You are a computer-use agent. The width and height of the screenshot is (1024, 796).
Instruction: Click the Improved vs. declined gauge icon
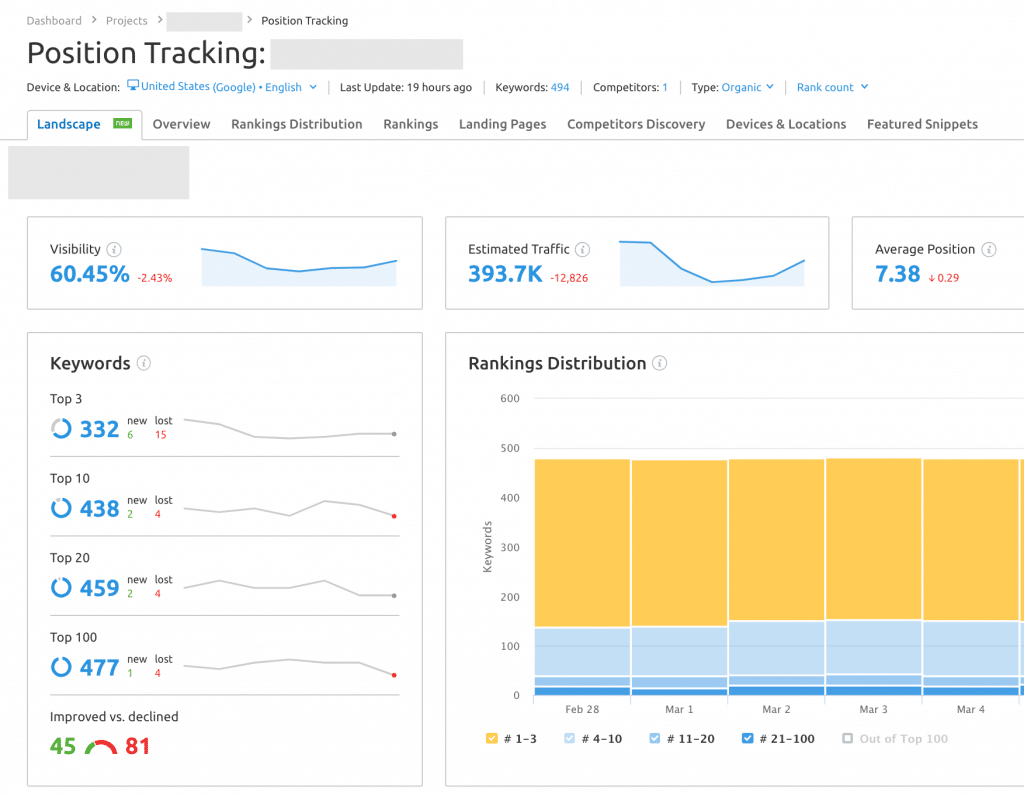pyautogui.click(x=100, y=747)
